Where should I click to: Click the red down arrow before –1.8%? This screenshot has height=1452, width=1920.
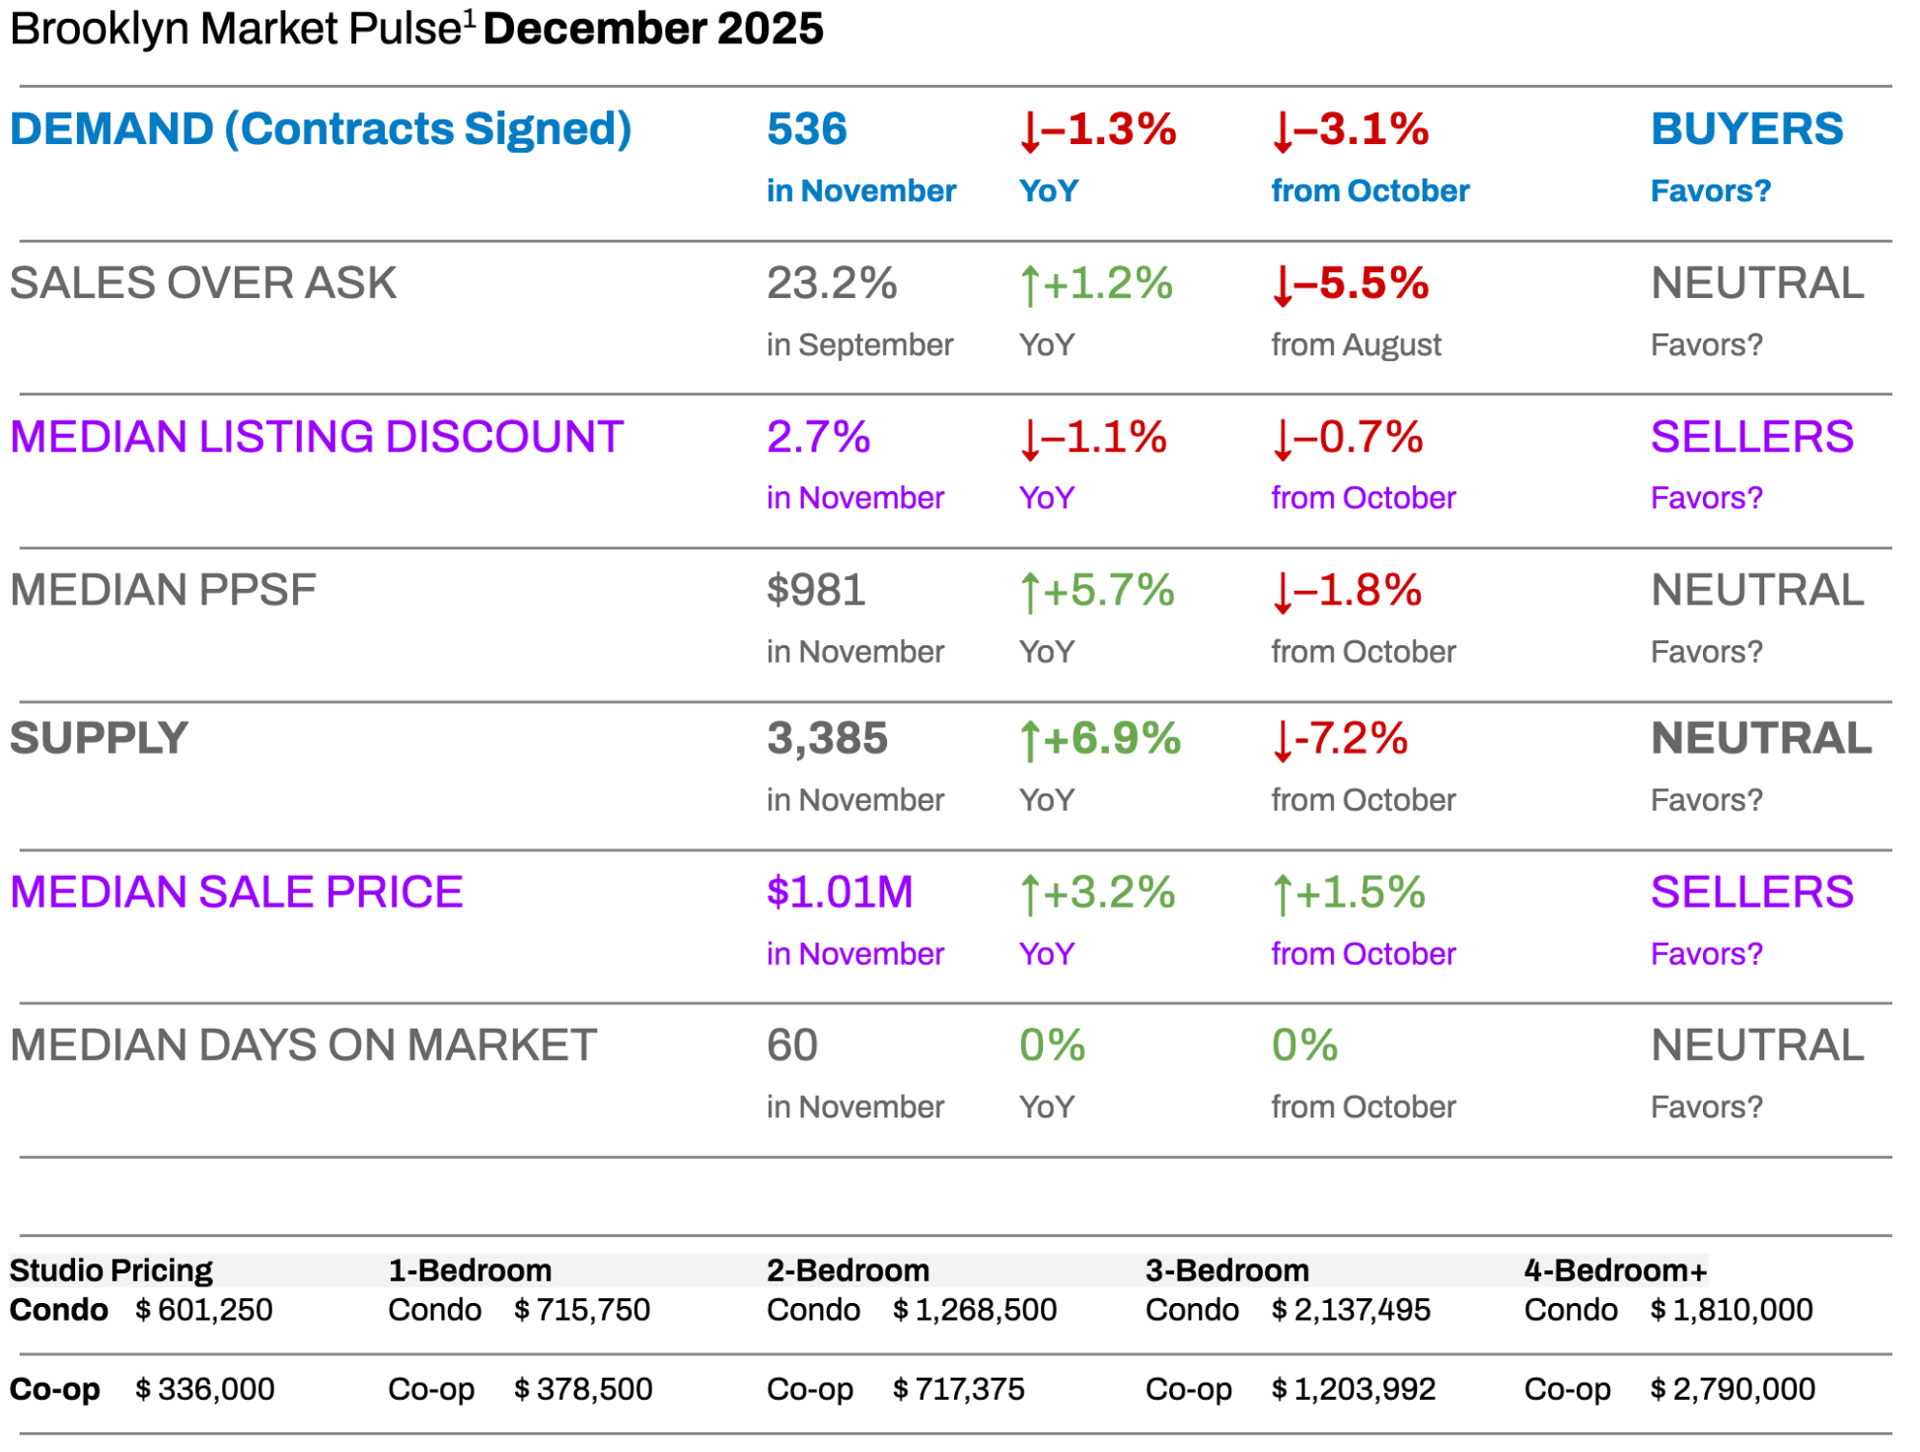[x=1282, y=593]
